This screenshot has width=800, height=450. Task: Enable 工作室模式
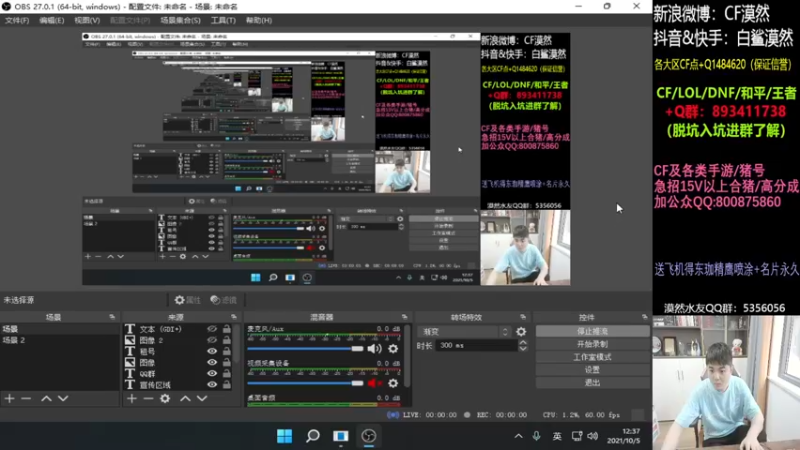[x=592, y=357]
